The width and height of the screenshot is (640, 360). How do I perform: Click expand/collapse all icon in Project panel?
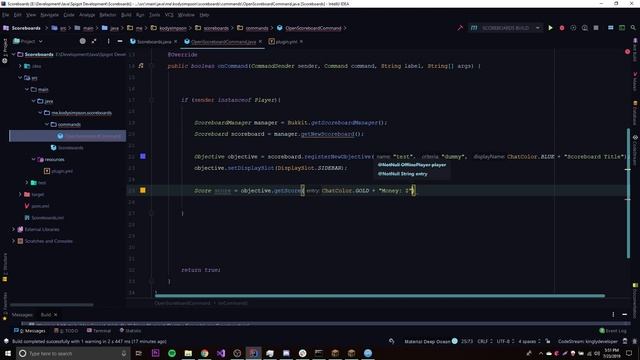coord(94,41)
